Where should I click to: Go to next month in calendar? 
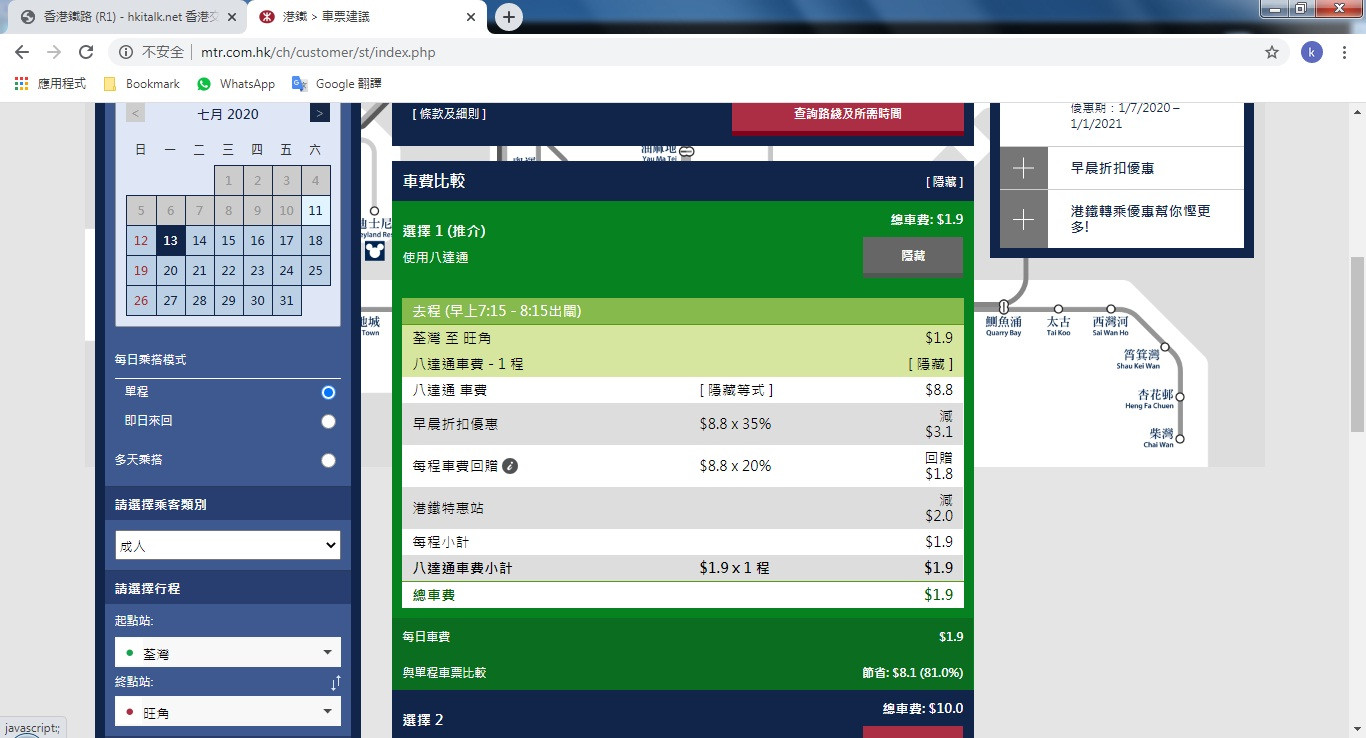point(319,113)
